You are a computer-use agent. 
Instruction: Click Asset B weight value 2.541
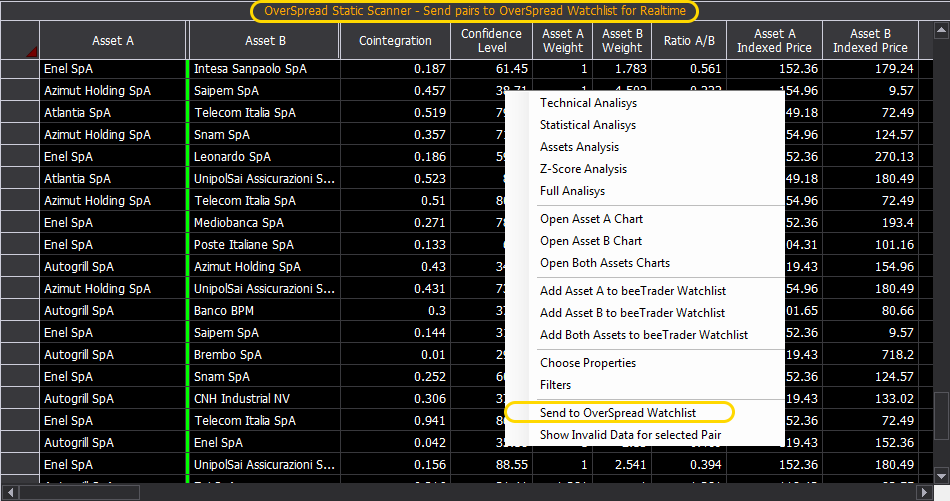tap(622, 465)
